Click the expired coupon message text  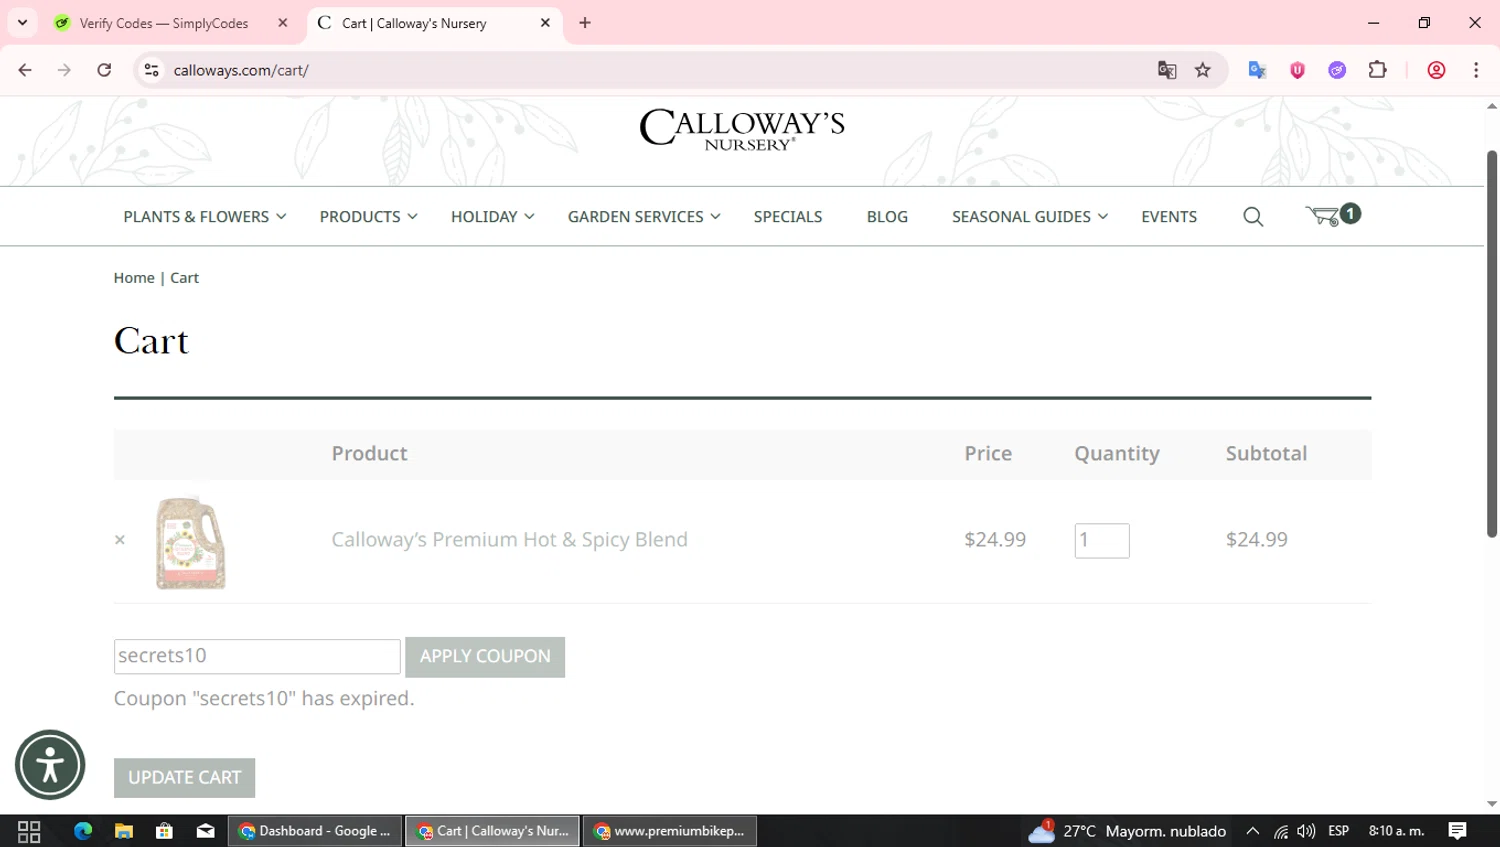click(264, 699)
